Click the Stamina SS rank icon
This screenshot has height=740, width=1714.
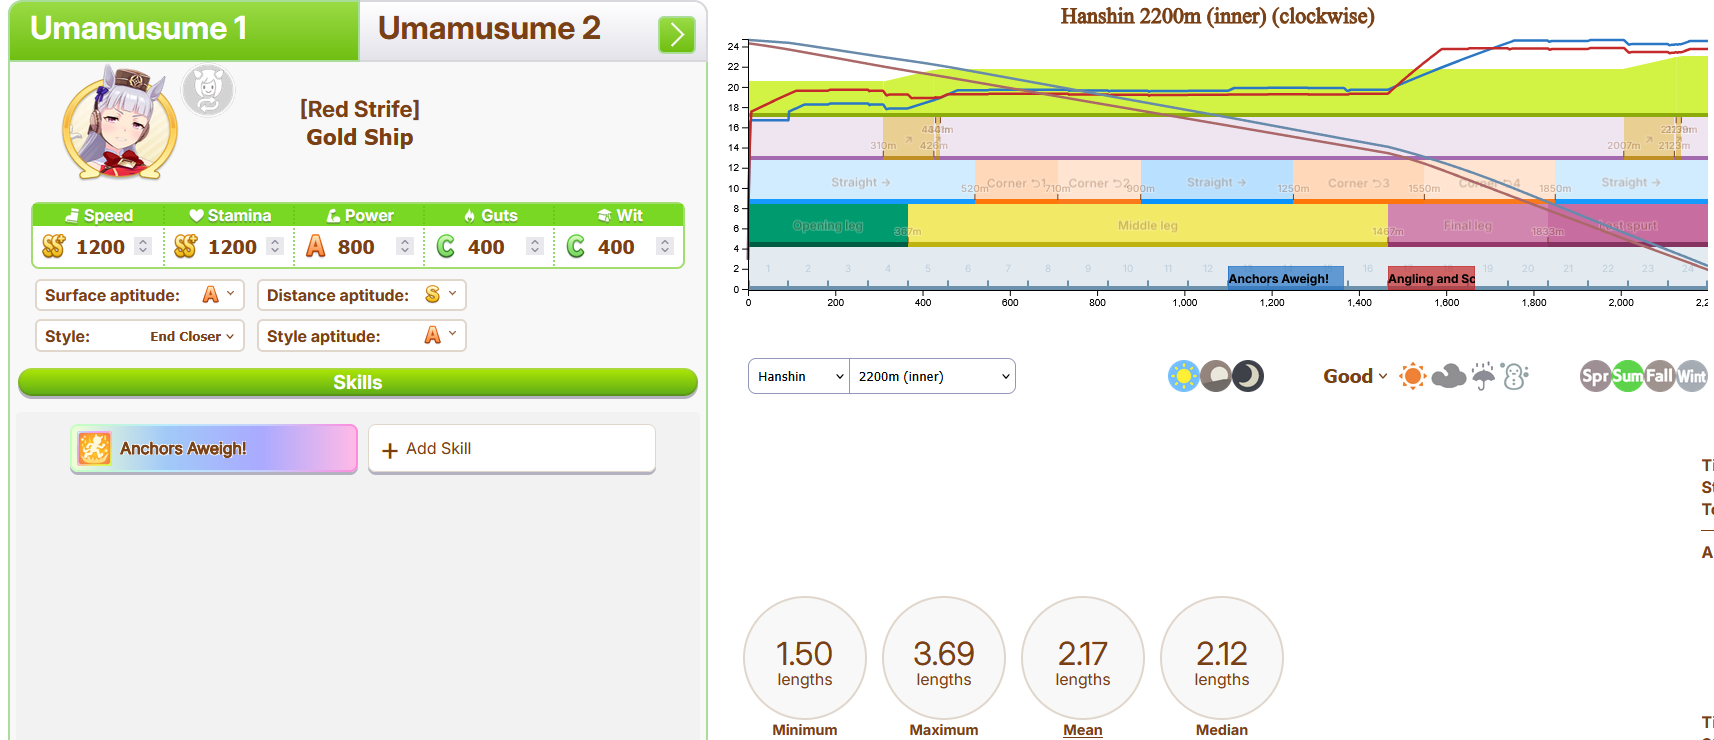186,246
